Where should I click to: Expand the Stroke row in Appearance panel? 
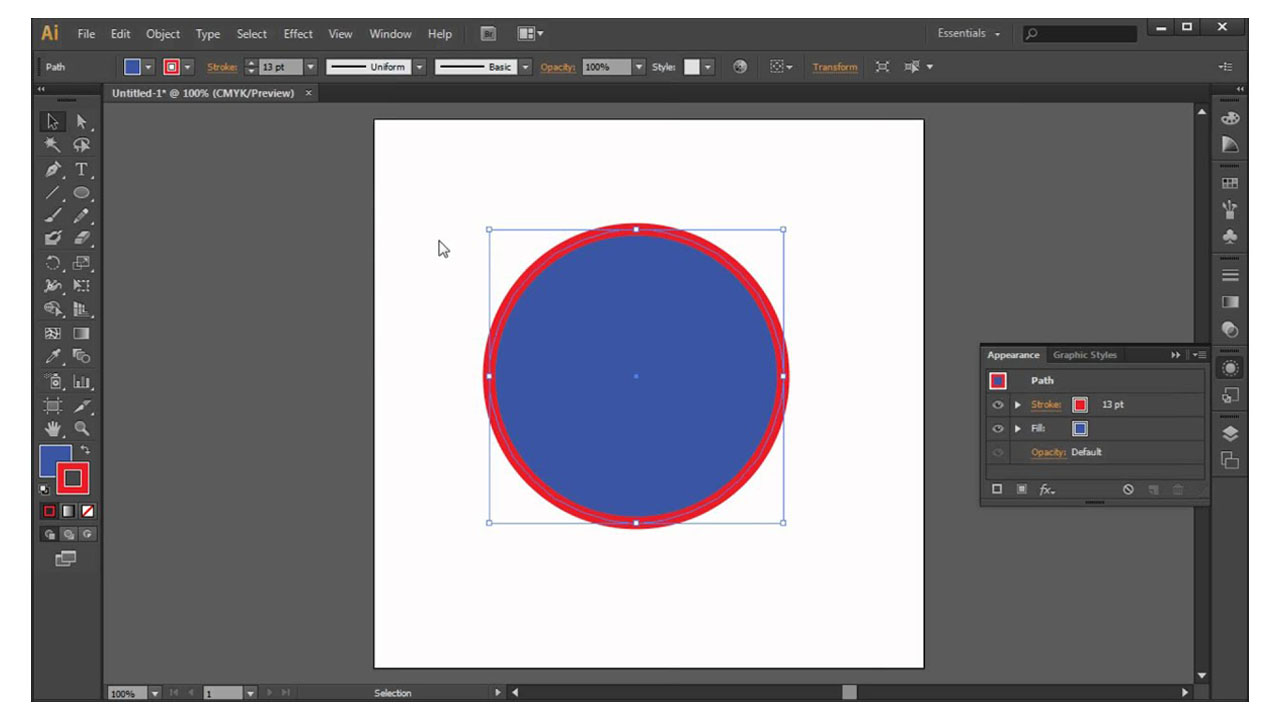pyautogui.click(x=1018, y=405)
